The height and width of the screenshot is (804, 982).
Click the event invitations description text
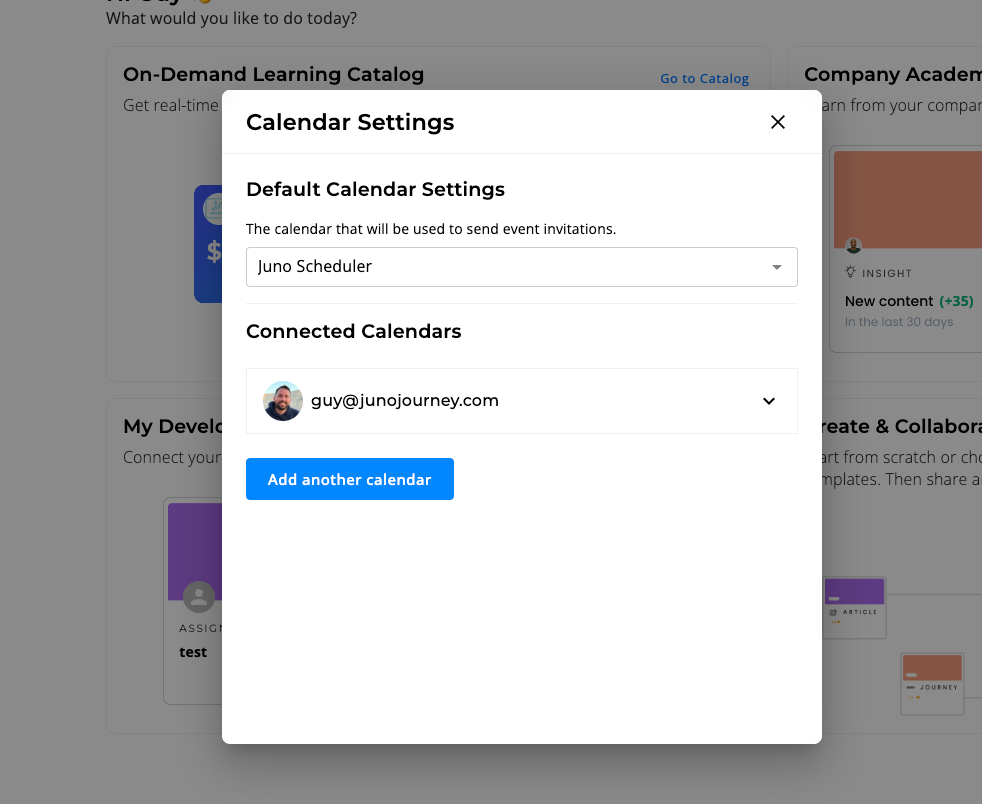pyautogui.click(x=431, y=229)
